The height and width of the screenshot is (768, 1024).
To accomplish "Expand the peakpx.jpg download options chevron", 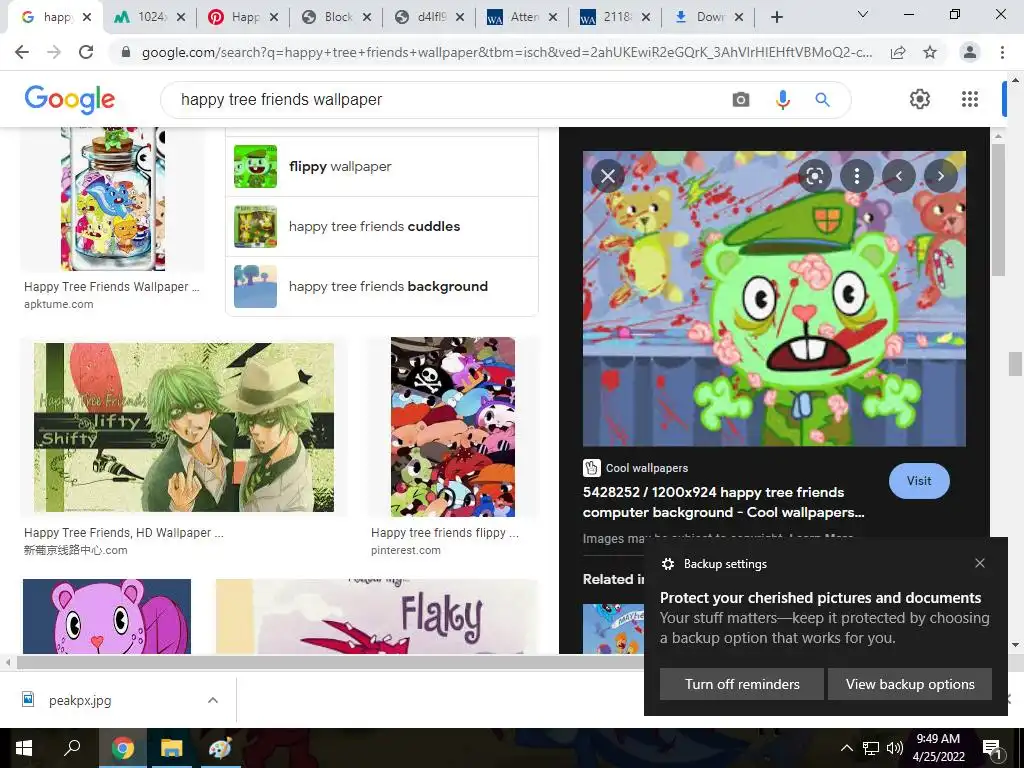I will pos(212,700).
